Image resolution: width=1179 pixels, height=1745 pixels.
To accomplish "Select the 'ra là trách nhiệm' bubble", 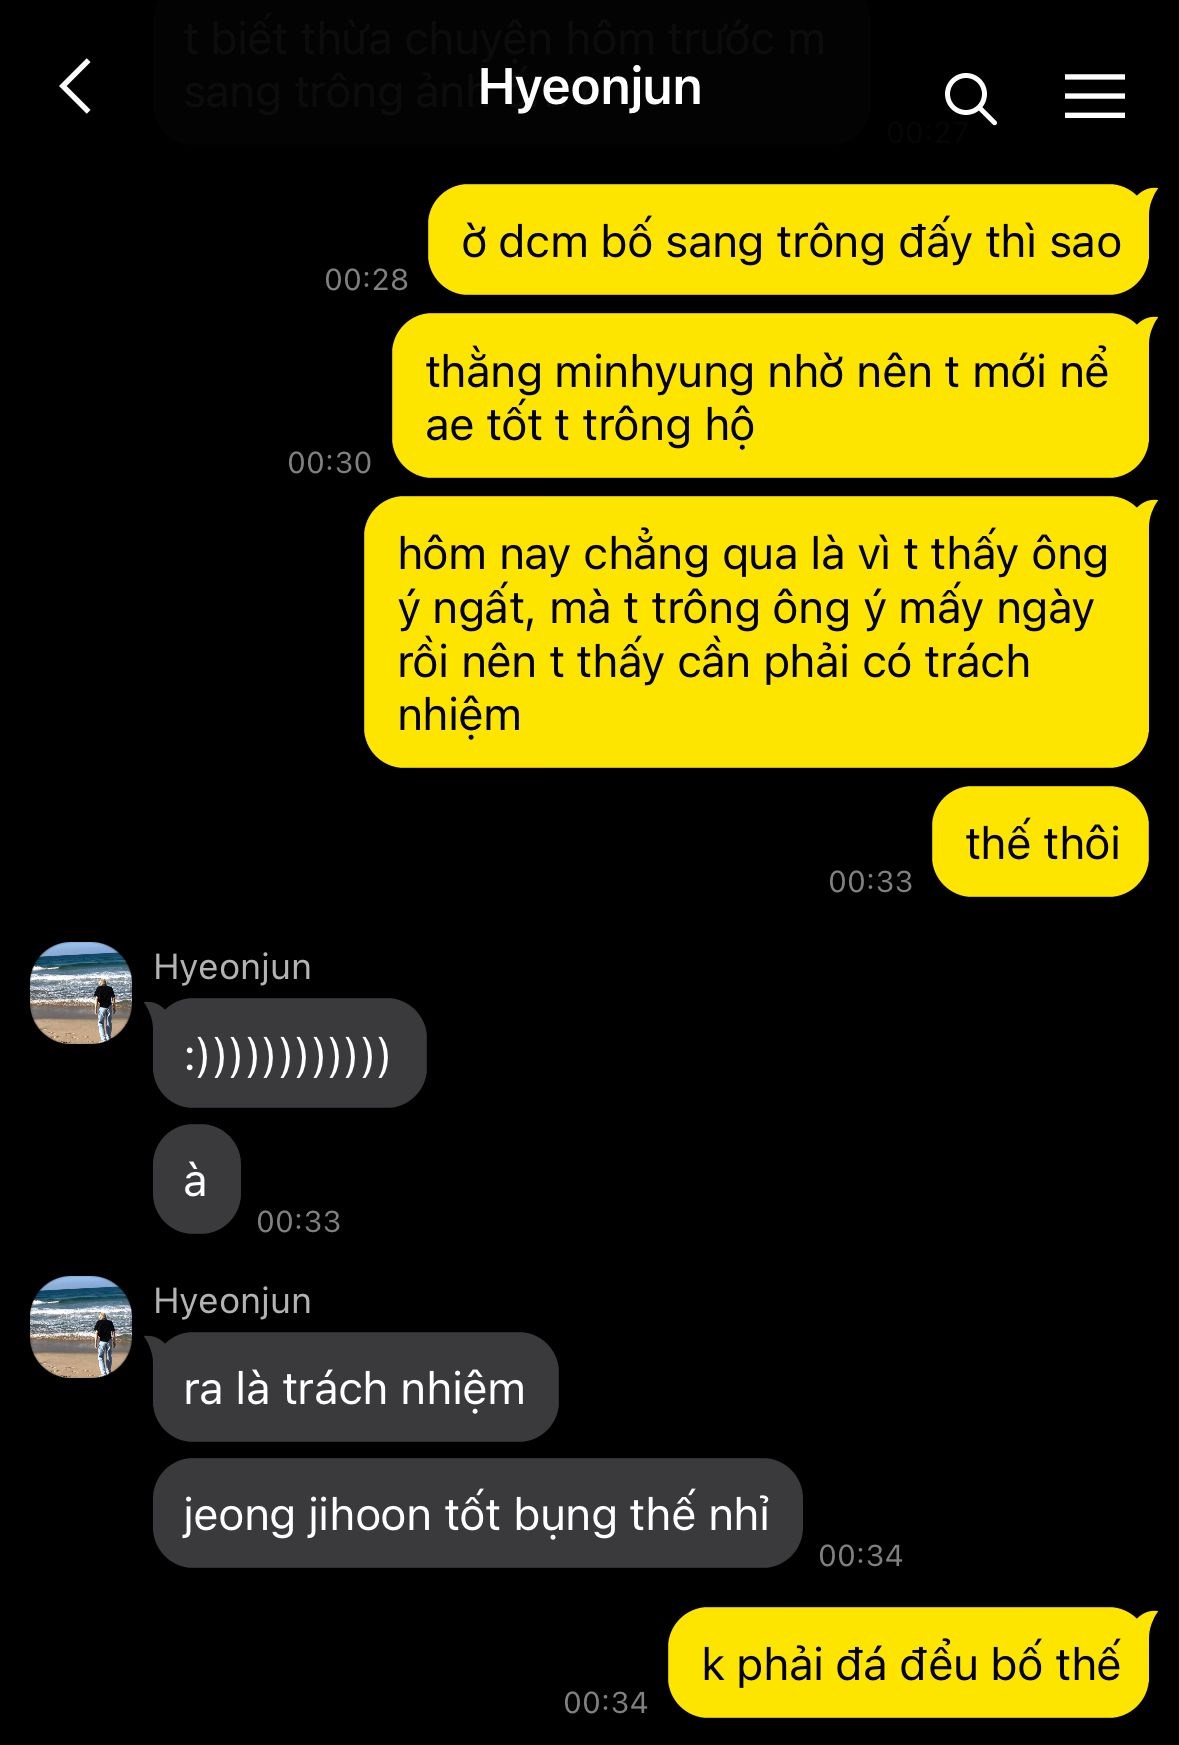I will 355,1388.
